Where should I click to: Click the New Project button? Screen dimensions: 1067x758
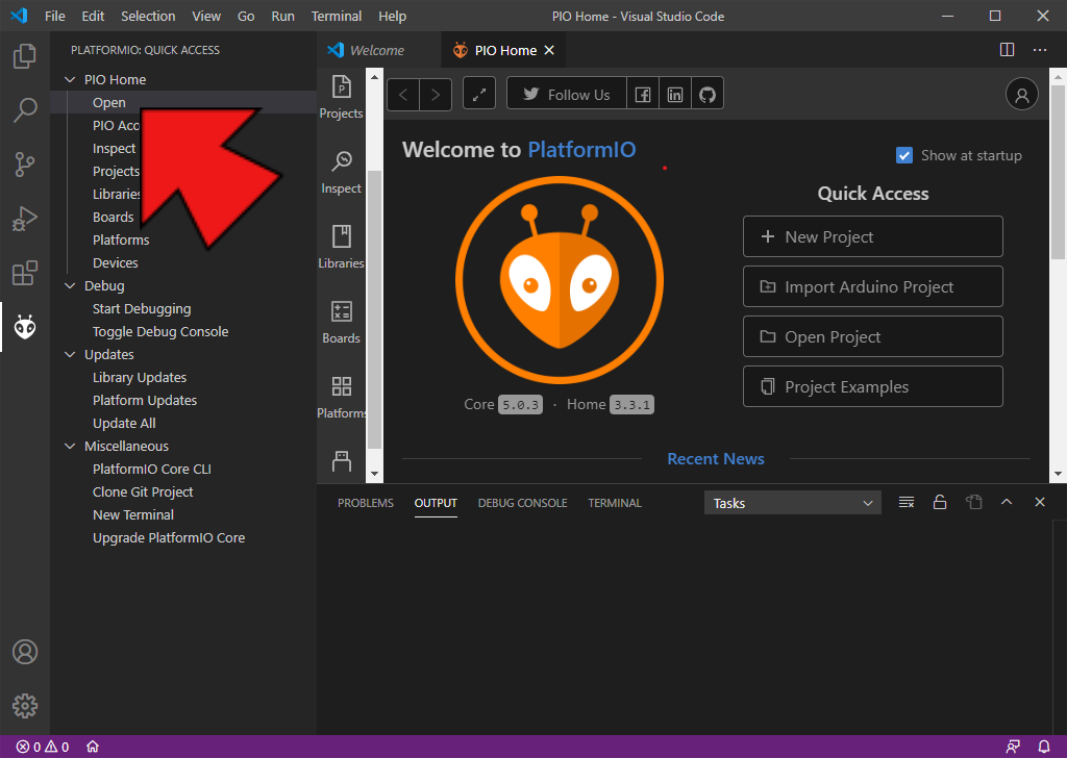point(872,237)
